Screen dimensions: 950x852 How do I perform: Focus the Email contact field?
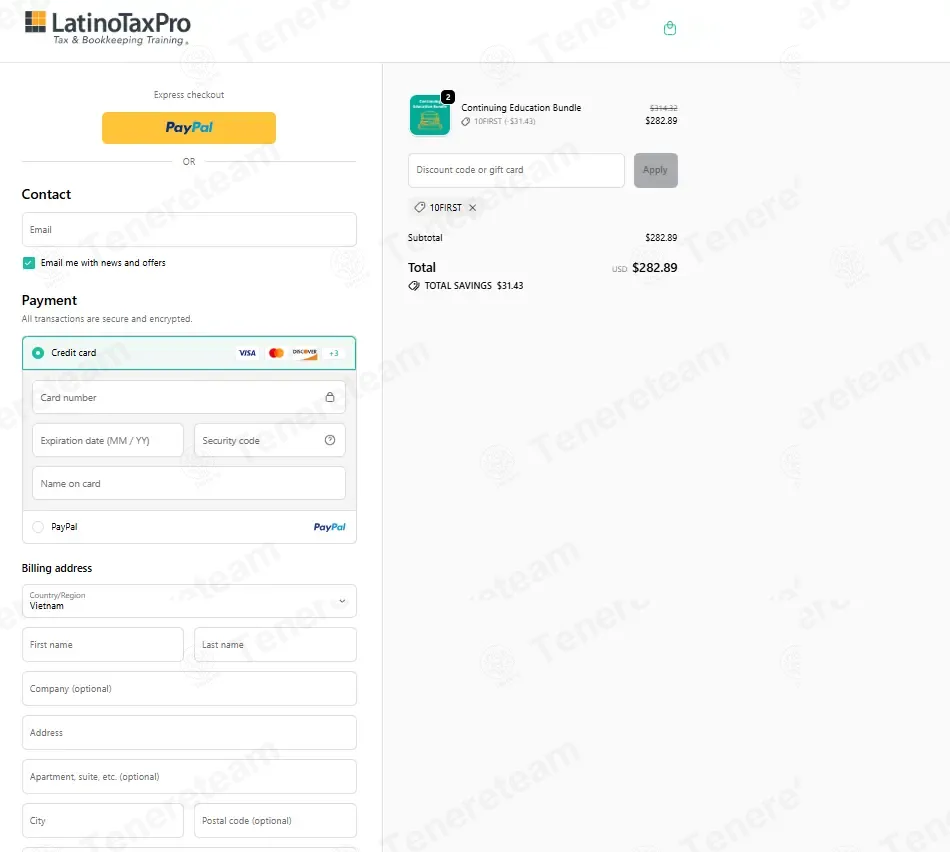189,230
